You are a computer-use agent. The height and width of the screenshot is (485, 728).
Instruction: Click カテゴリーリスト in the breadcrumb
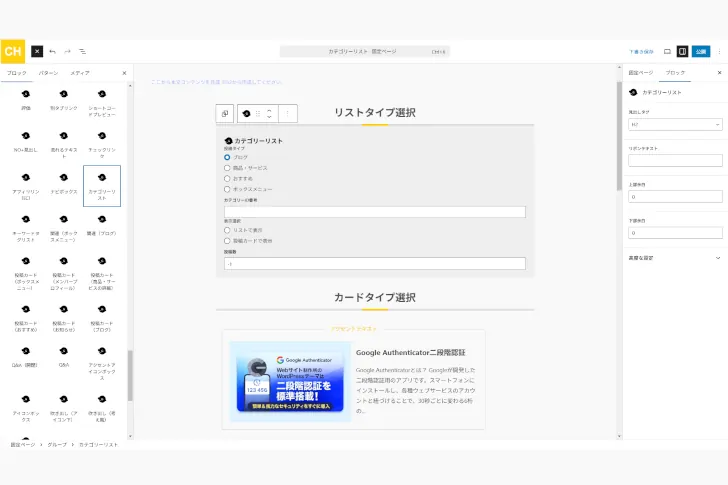[x=98, y=445]
